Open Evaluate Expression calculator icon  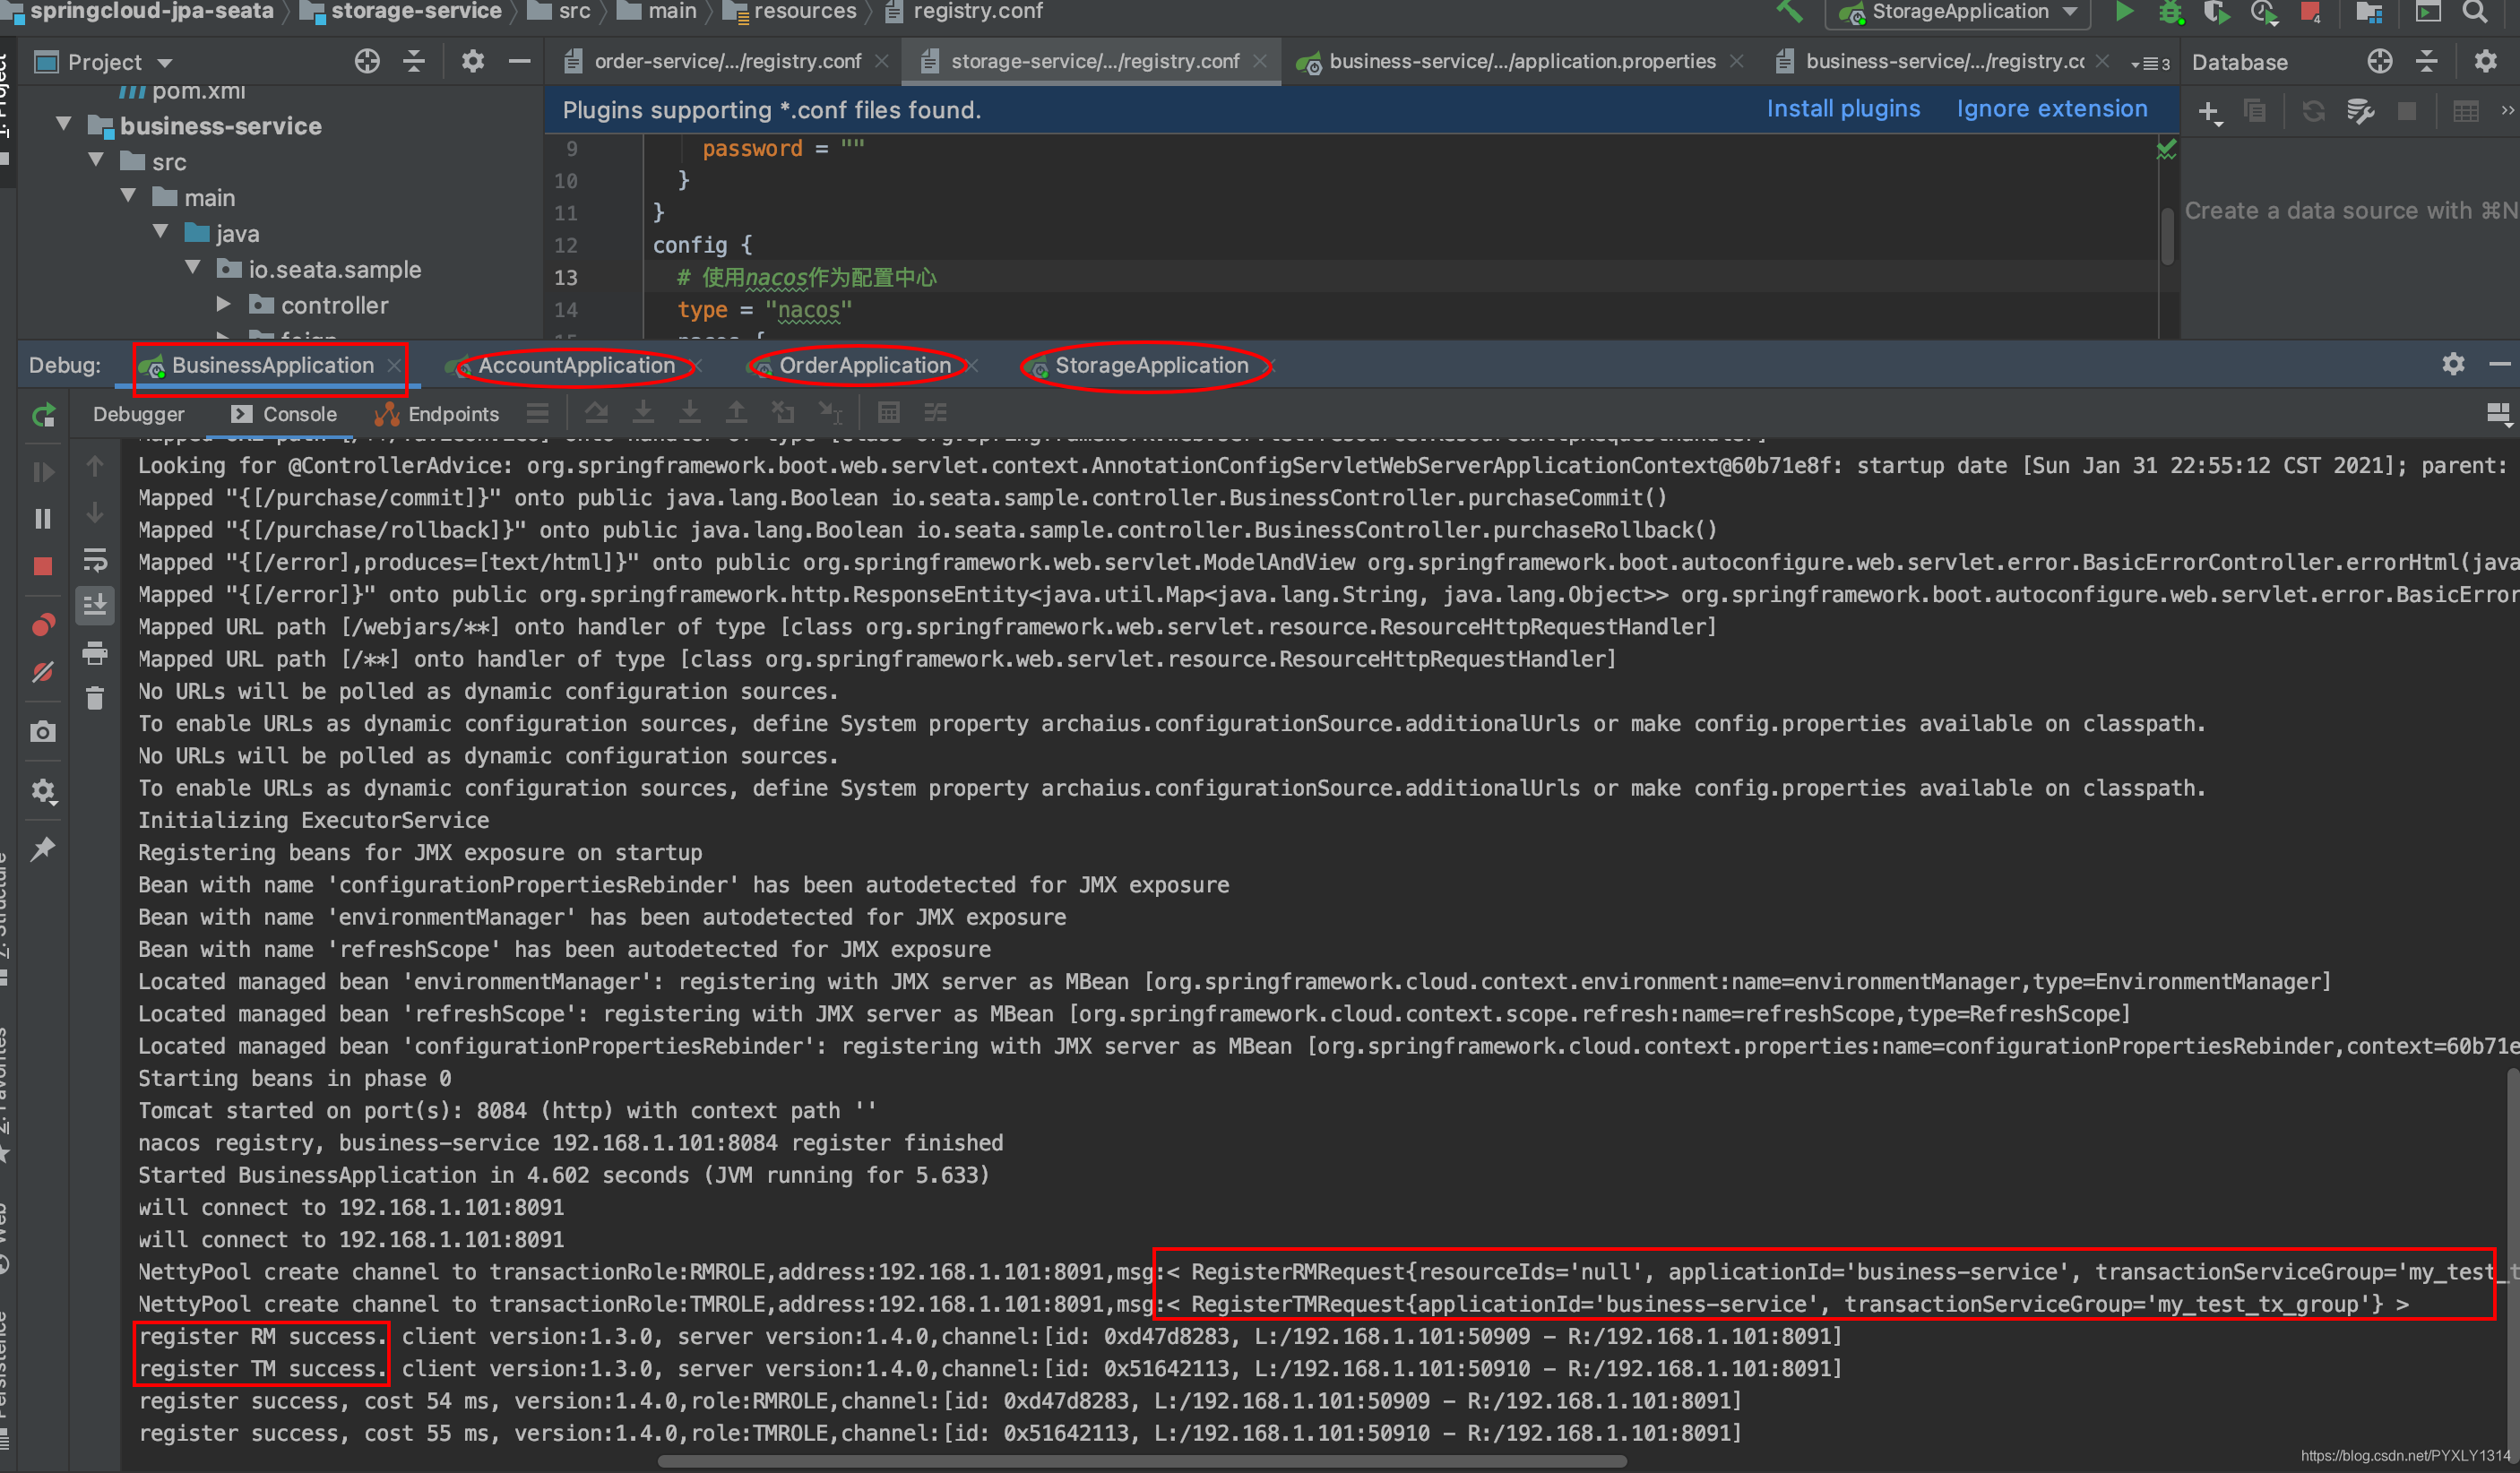coord(888,412)
